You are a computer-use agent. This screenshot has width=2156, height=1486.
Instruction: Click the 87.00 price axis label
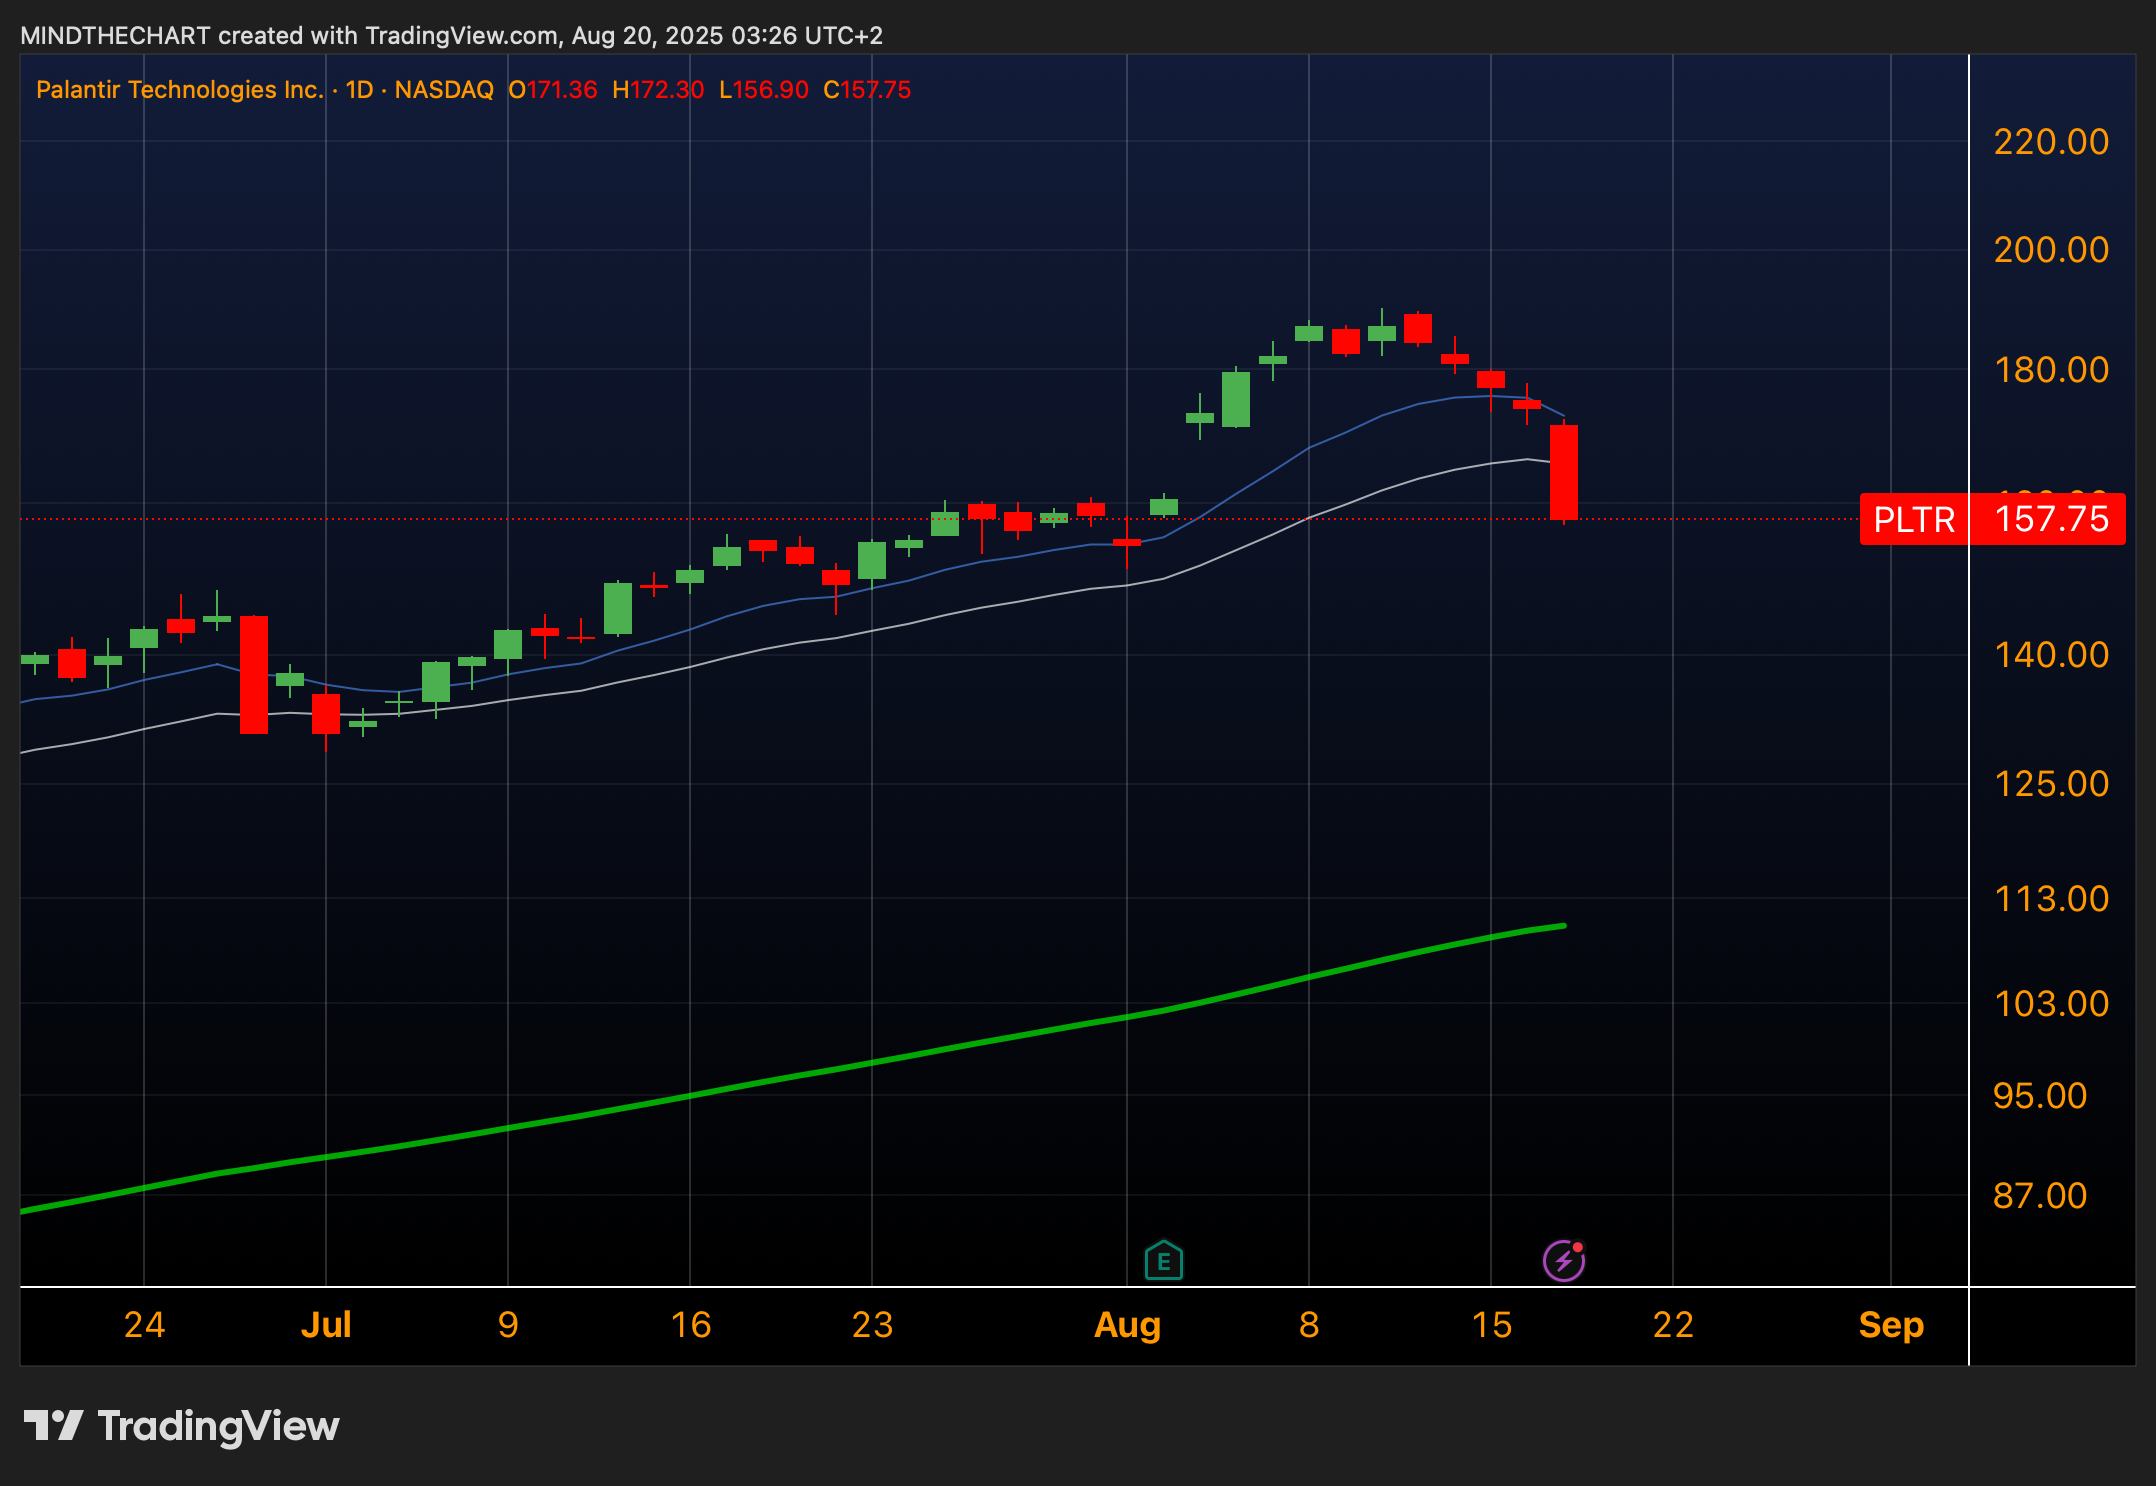(x=2040, y=1196)
